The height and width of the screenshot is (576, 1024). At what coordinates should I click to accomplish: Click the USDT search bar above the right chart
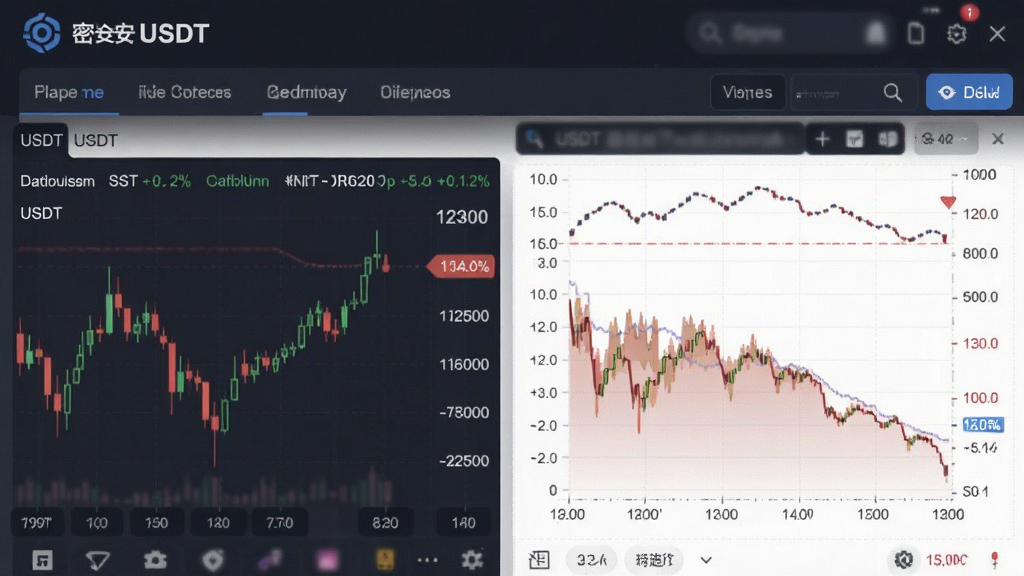[660, 139]
